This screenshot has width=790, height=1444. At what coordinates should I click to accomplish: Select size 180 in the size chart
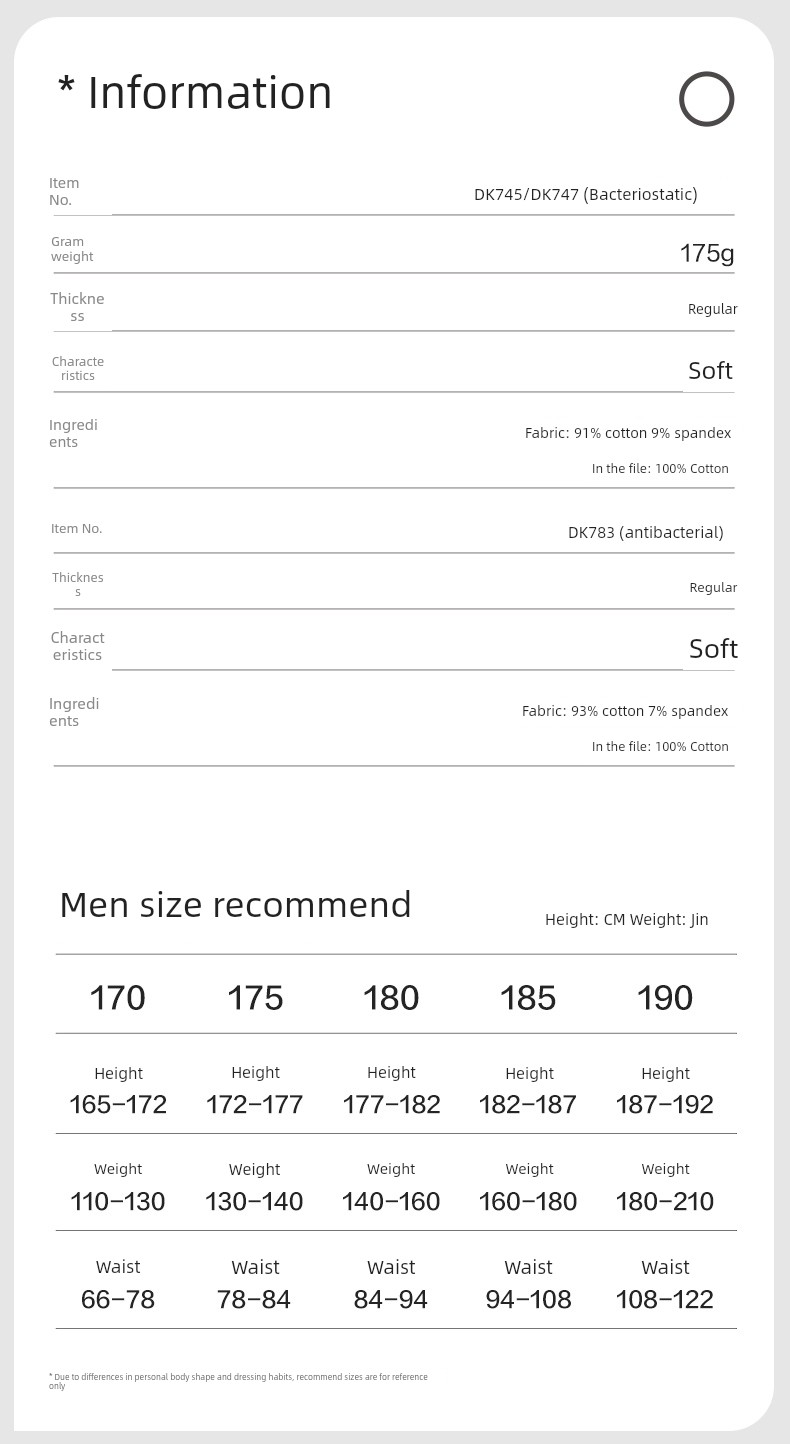point(391,997)
